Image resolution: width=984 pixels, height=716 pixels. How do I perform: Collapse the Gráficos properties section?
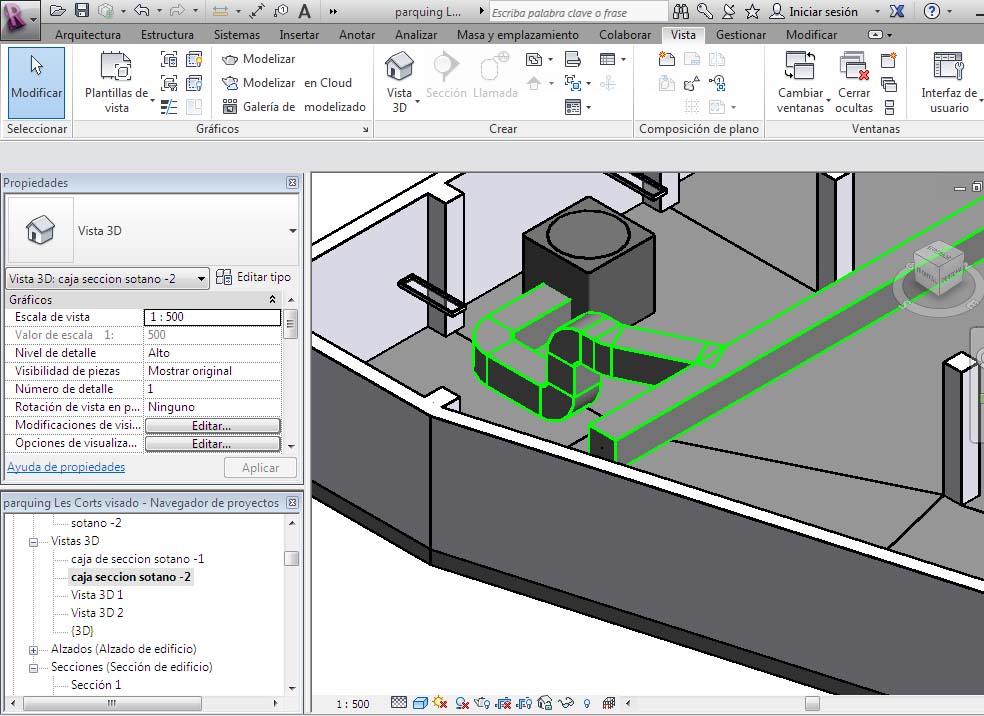[x=273, y=299]
